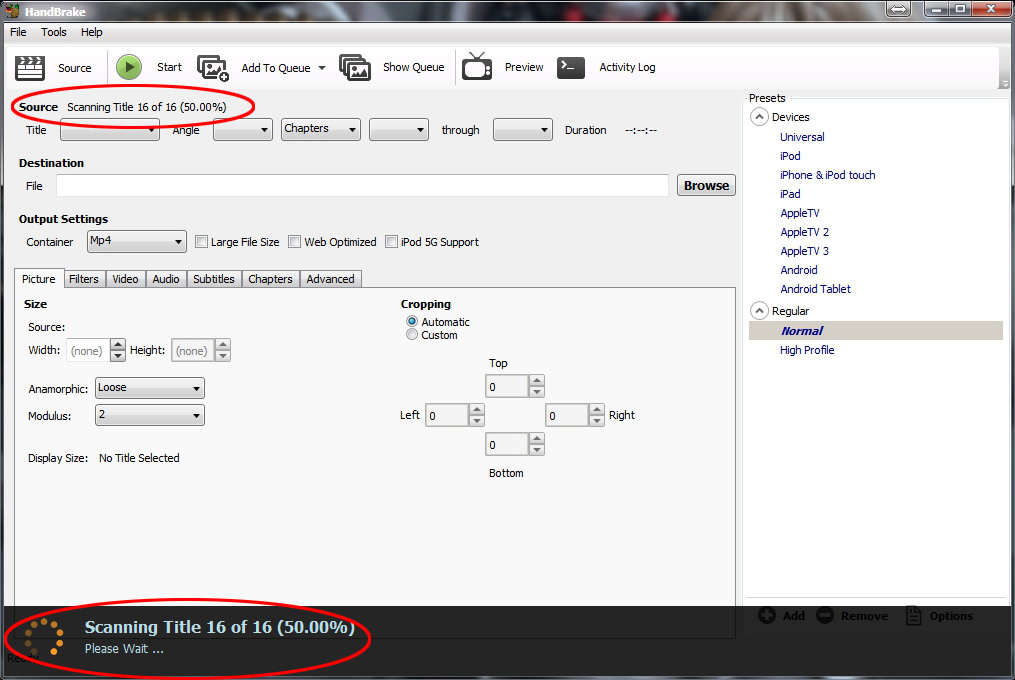Open the Activity Log terminal icon
1015x680 pixels.
571,67
